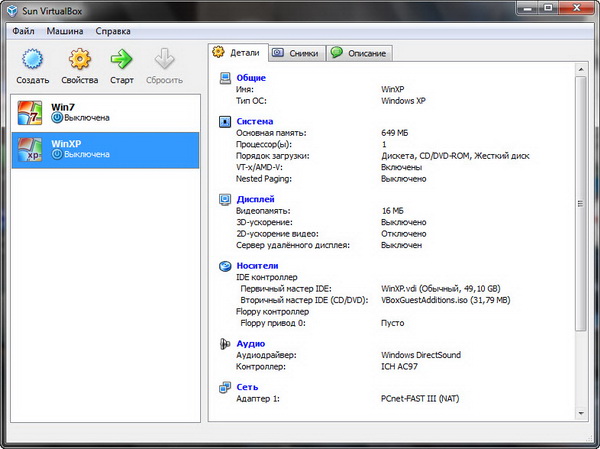600x449 pixels.
Task: Click the Носители storage section icon
Action: coord(224,265)
